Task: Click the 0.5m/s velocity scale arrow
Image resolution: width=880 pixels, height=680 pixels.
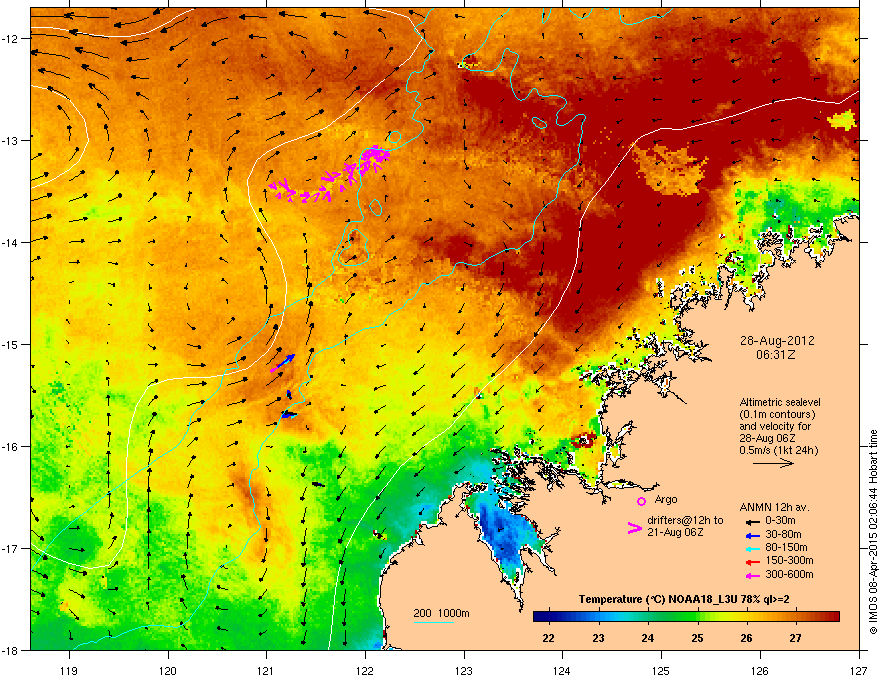Action: 773,463
